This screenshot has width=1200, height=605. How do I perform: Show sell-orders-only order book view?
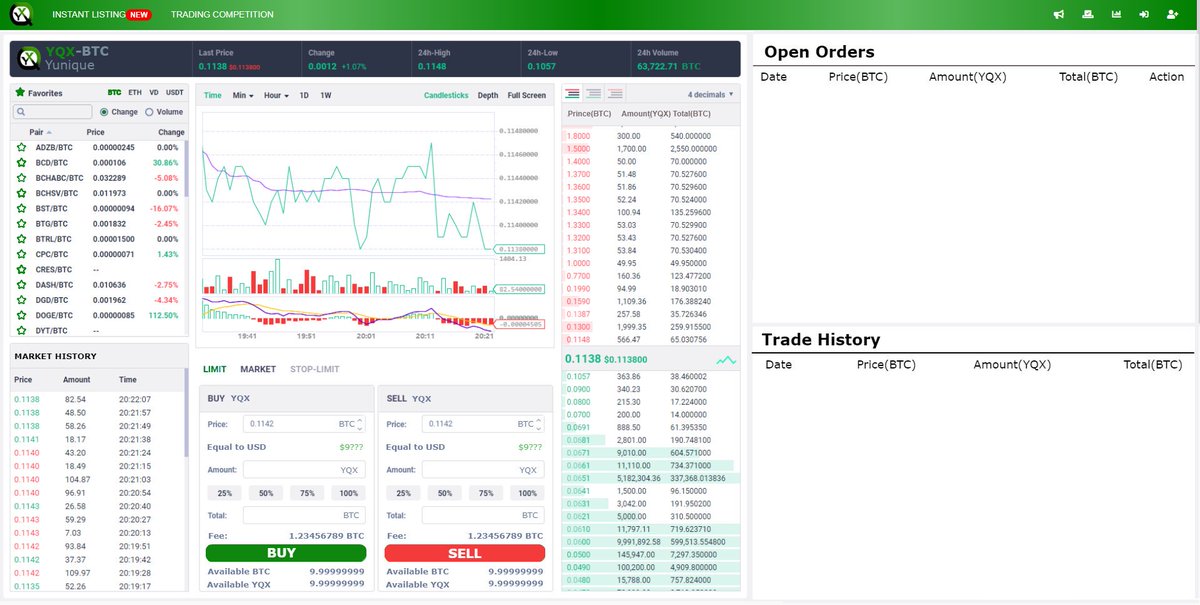617,93
